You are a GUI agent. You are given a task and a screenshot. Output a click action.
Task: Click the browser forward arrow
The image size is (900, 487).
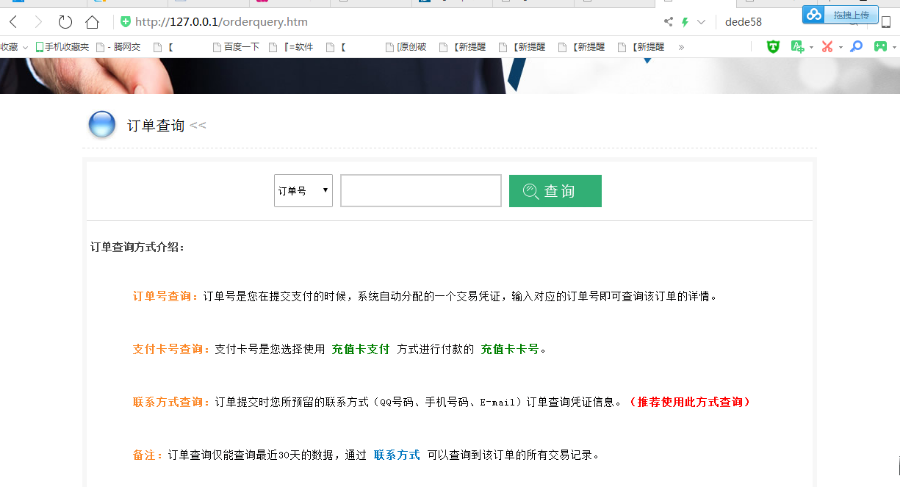pyautogui.click(x=38, y=22)
